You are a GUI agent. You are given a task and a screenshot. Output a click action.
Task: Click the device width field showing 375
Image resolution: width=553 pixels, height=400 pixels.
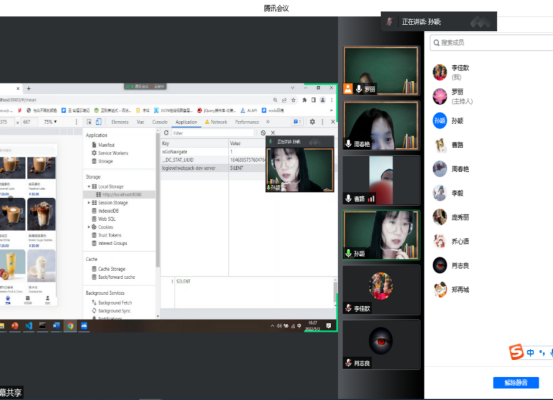(x=5, y=122)
